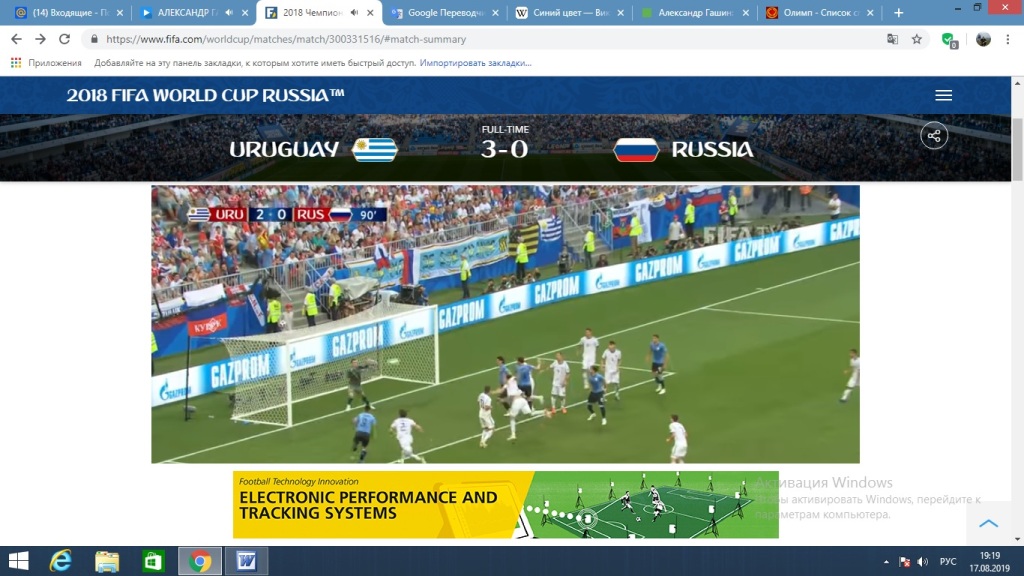Screen dimensions: 1024x576
Task: Open the volume control in the tray
Action: coord(923,562)
